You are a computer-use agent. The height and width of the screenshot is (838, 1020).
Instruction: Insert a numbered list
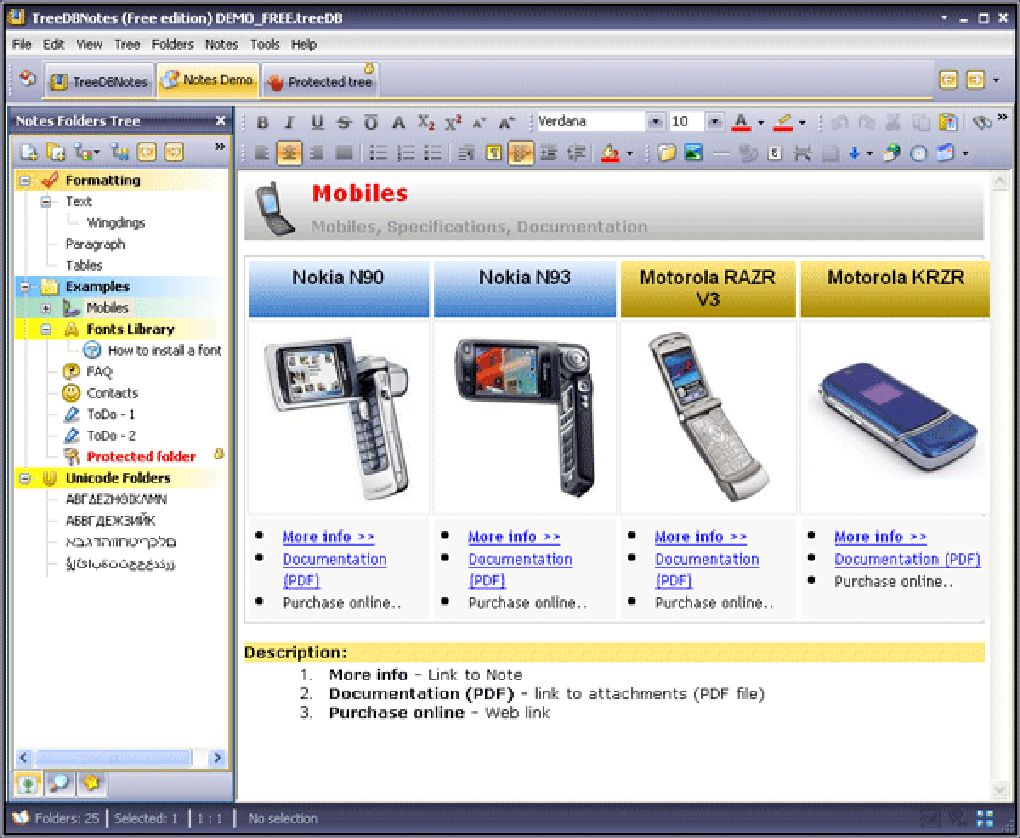(405, 154)
